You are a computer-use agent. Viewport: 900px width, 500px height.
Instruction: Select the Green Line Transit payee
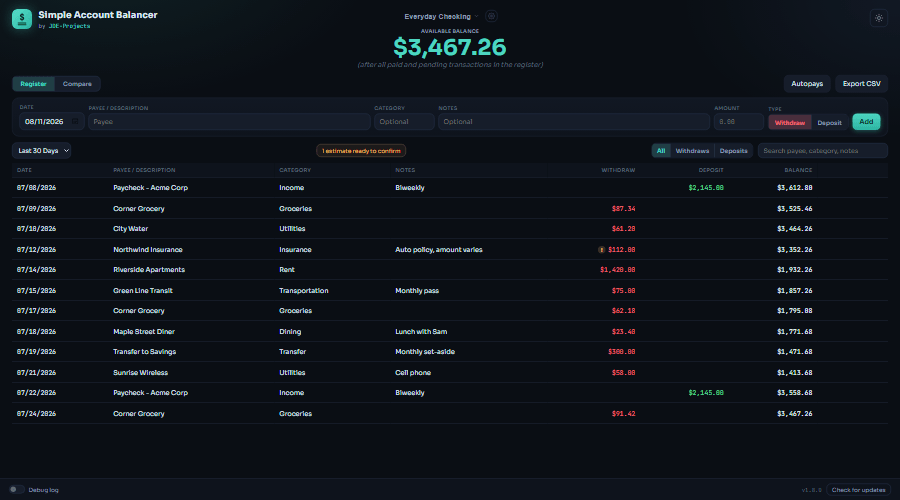tap(142, 290)
